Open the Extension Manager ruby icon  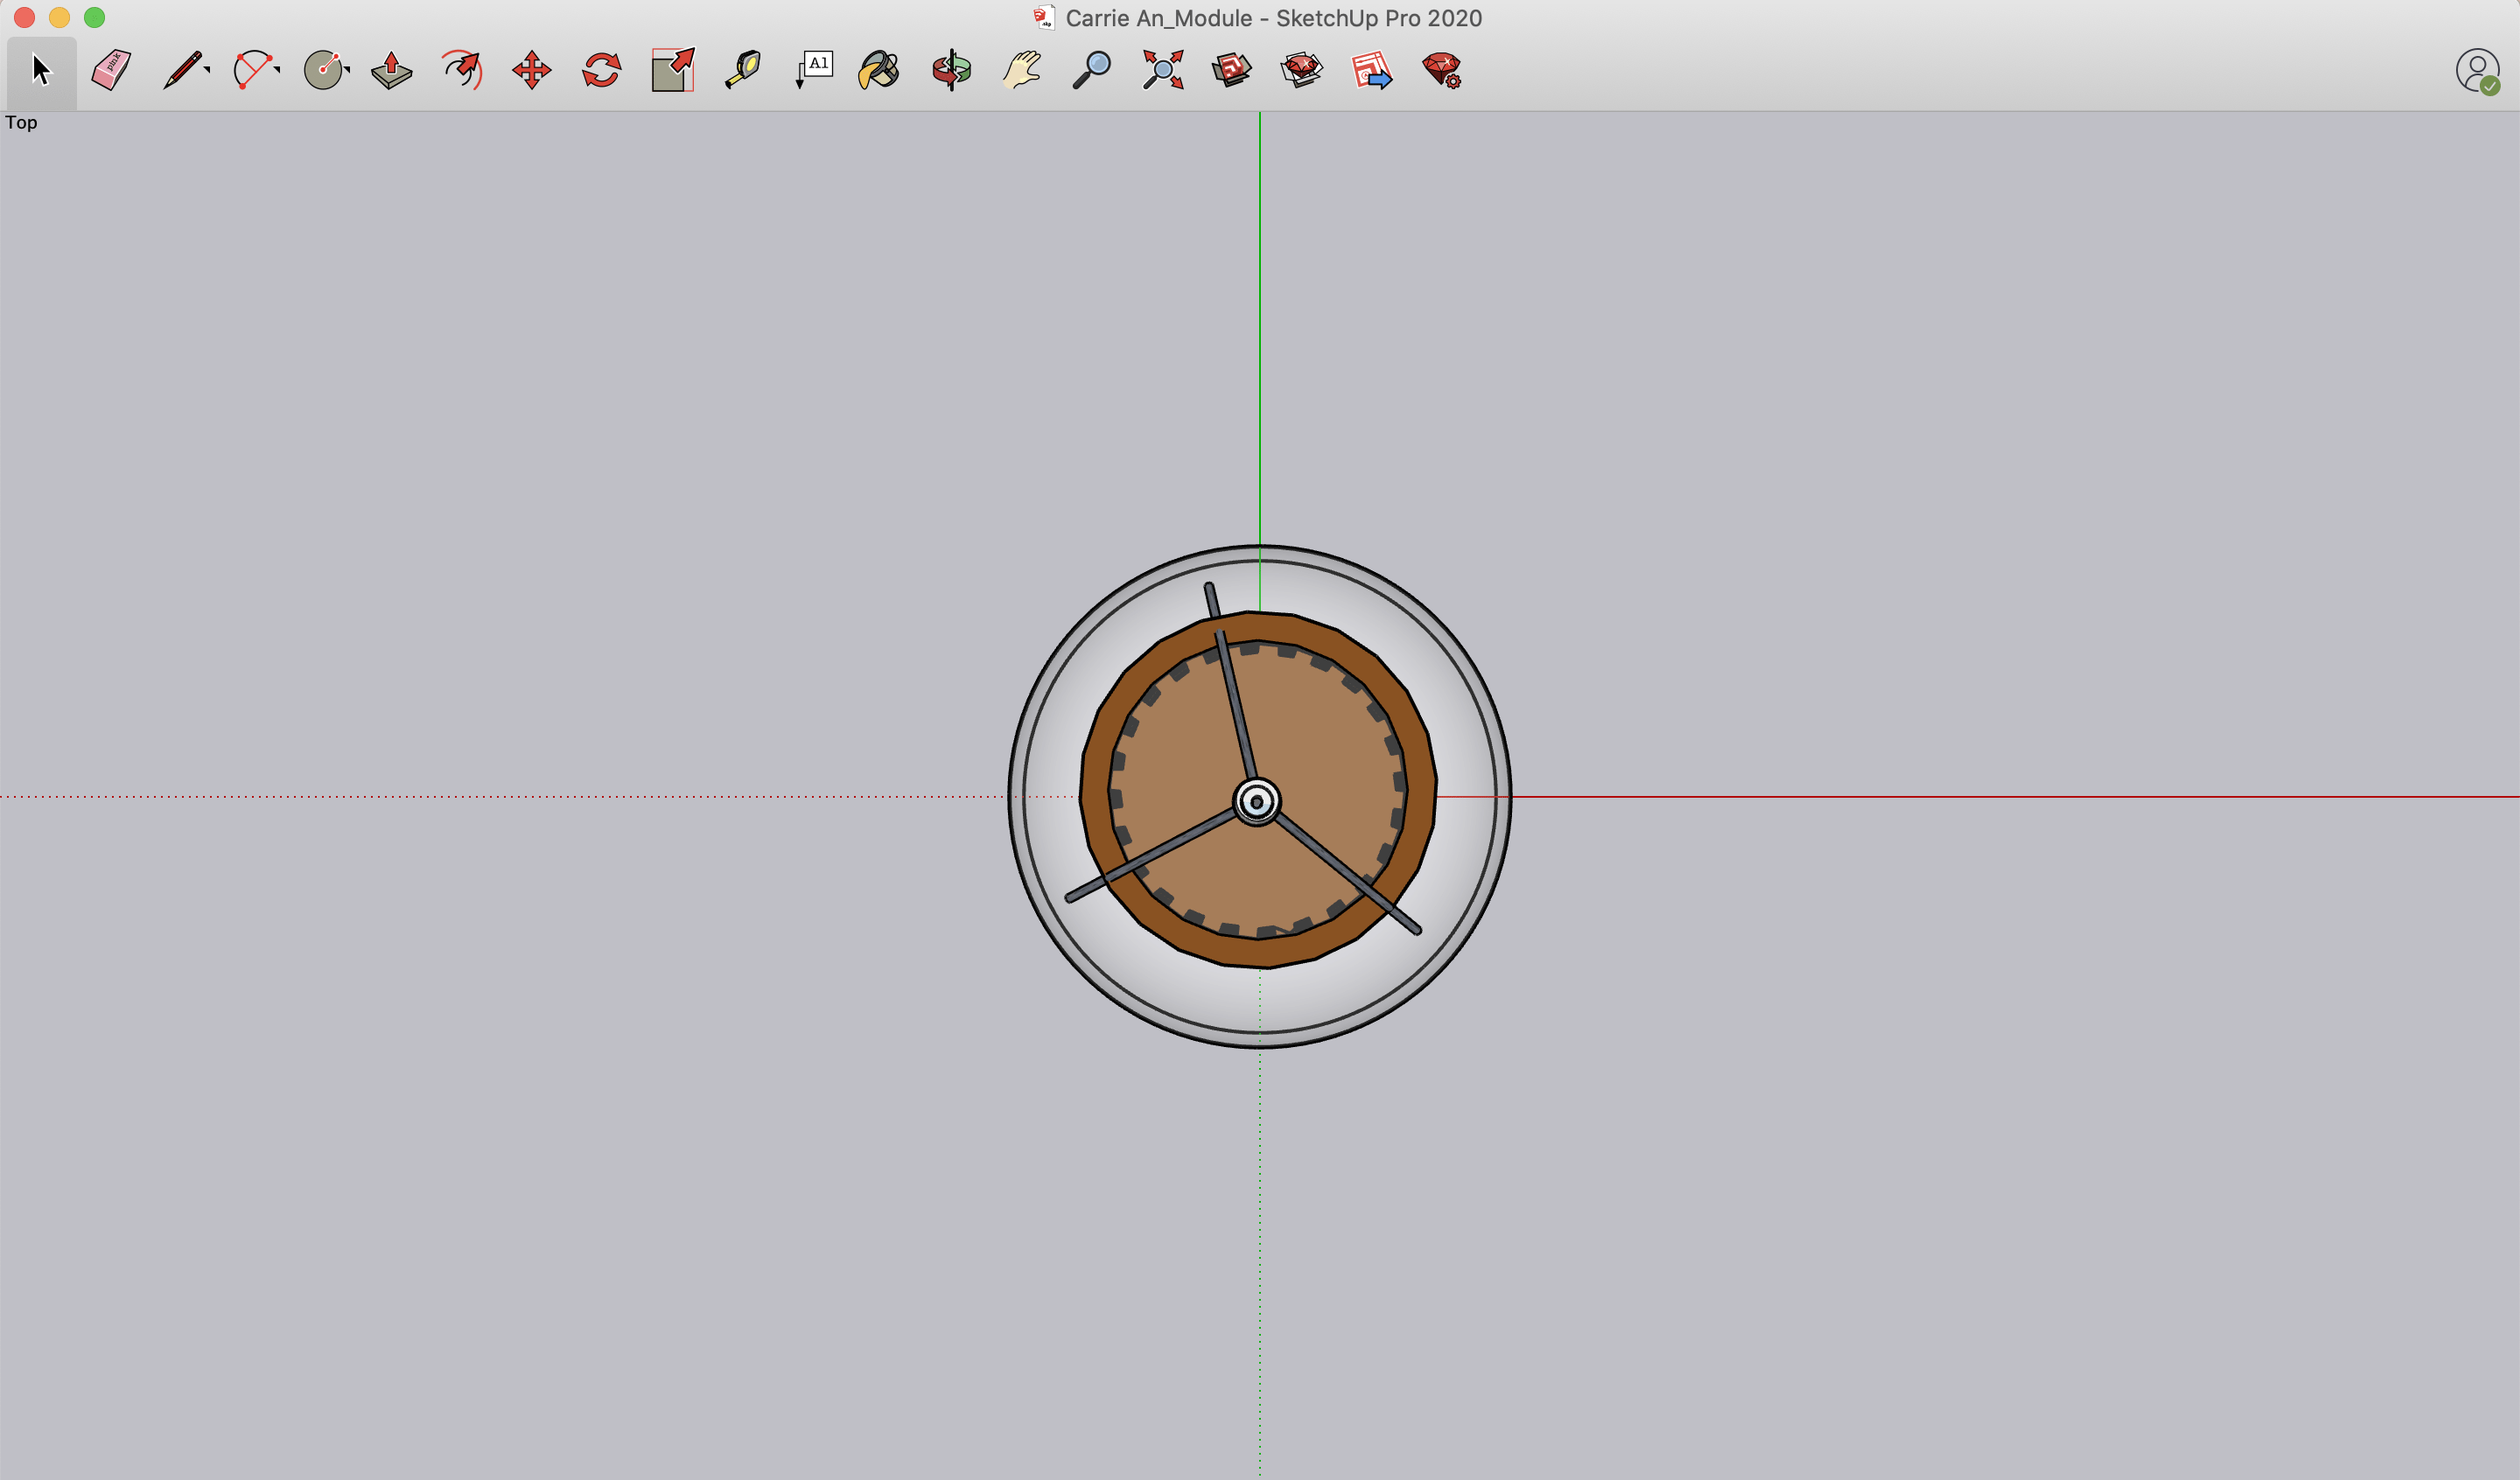point(1442,71)
